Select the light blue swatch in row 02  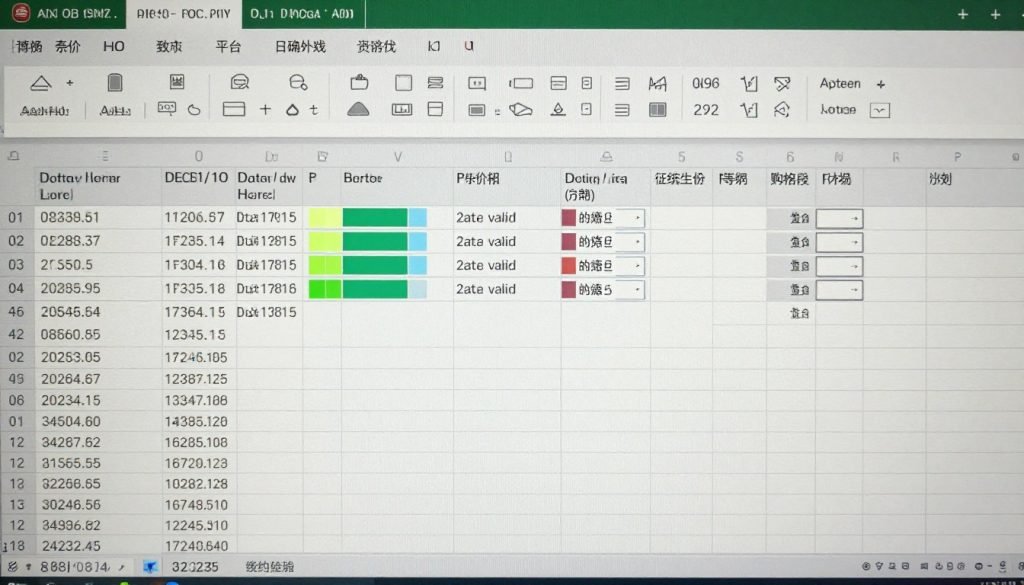pos(417,242)
